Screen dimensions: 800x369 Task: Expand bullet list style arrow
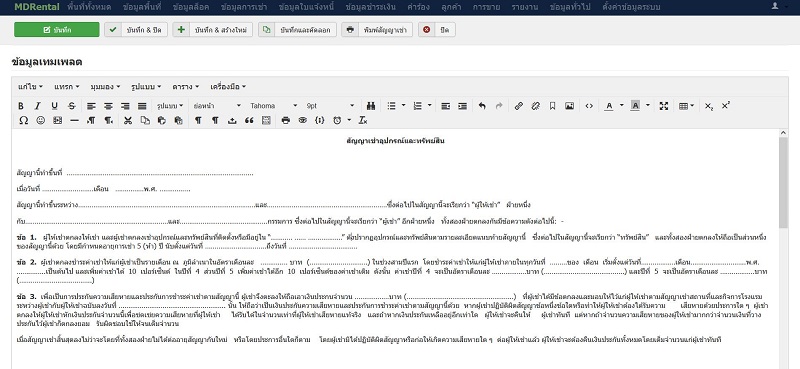tap(404, 106)
